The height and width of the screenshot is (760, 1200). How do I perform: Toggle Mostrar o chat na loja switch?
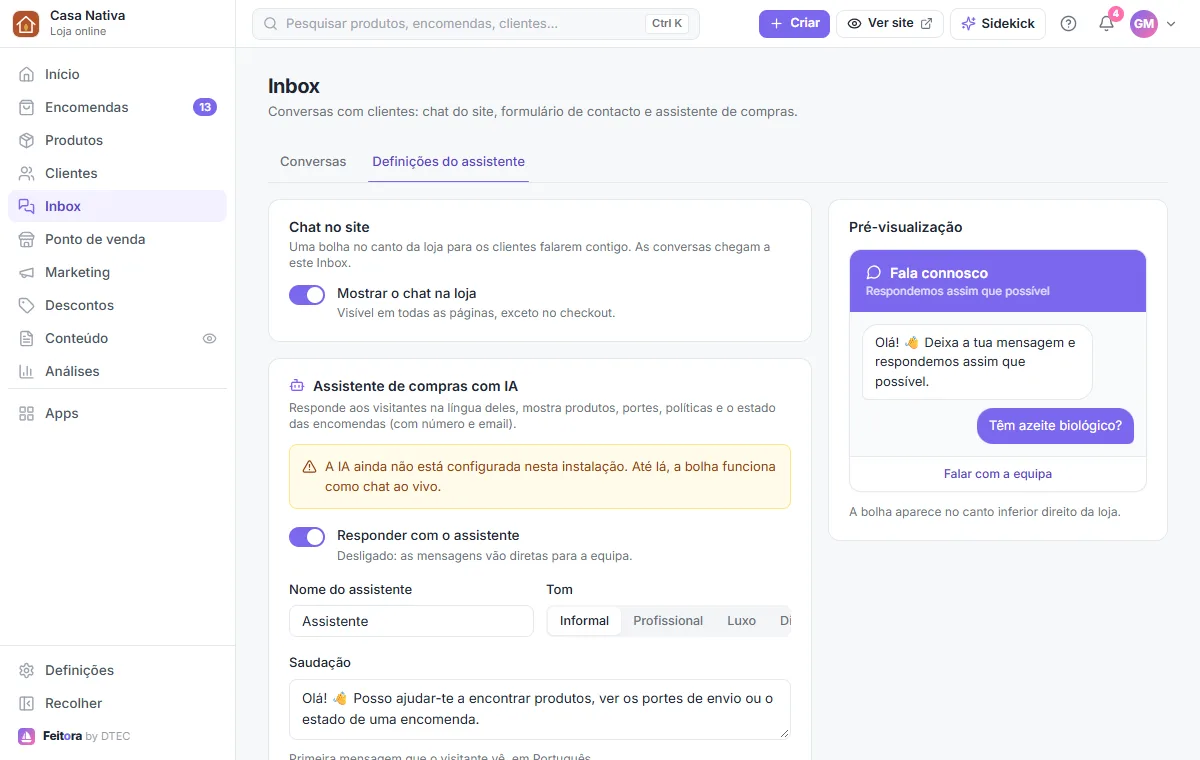click(x=307, y=294)
